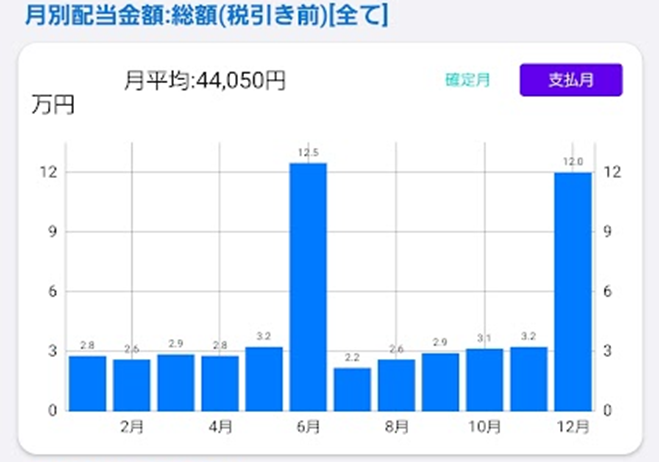Screen dimensions: 659x462
Task: Tap the 4月 label on the x-axis
Action: (220, 427)
